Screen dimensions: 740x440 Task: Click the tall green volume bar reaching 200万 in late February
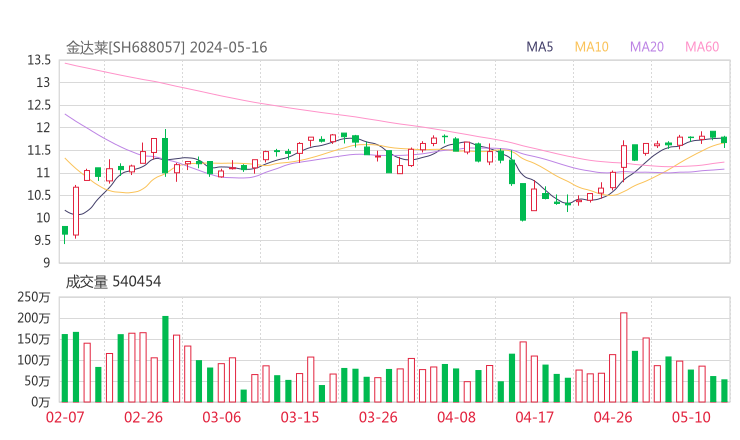[x=165, y=359]
